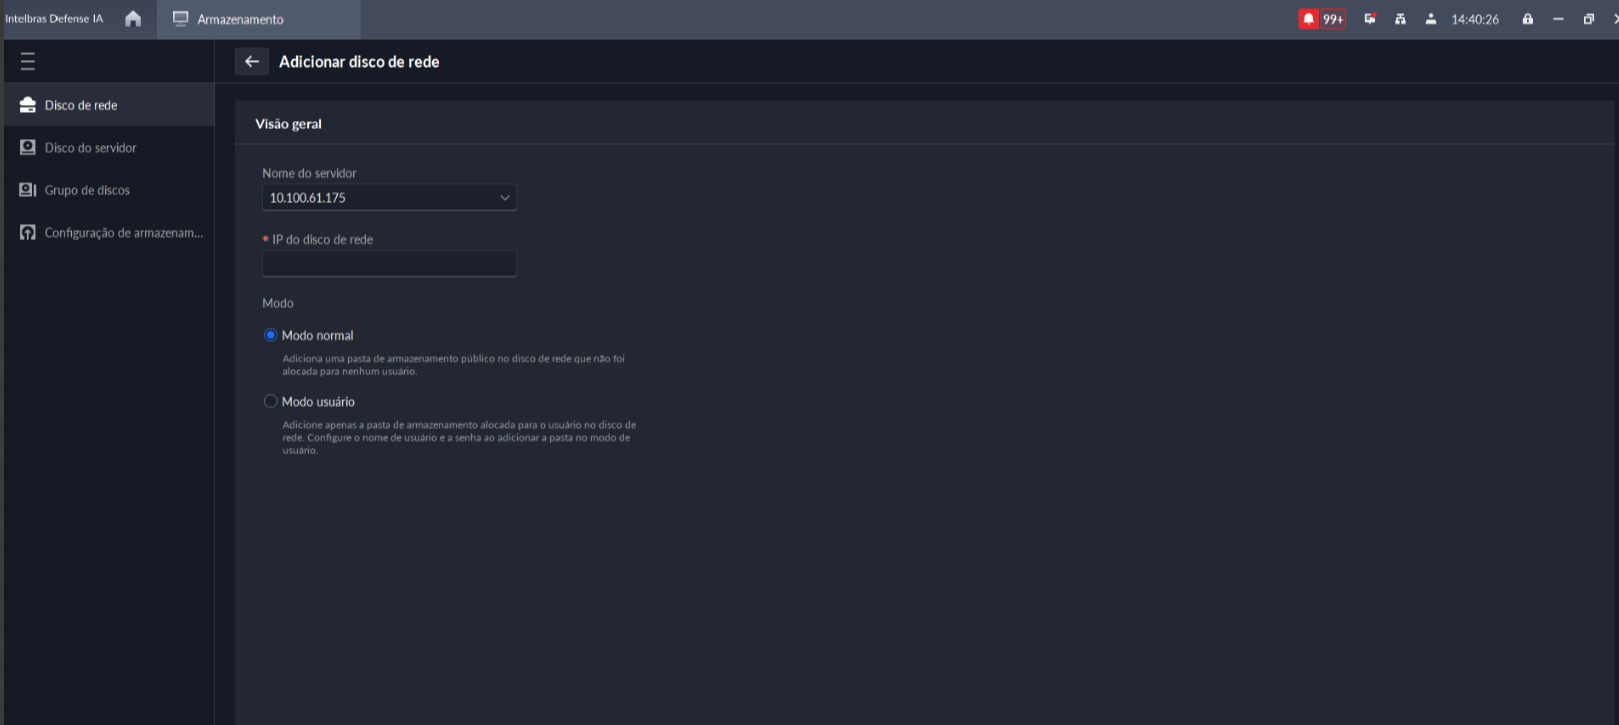Go to the home page icon
The width and height of the screenshot is (1619, 725).
133,19
